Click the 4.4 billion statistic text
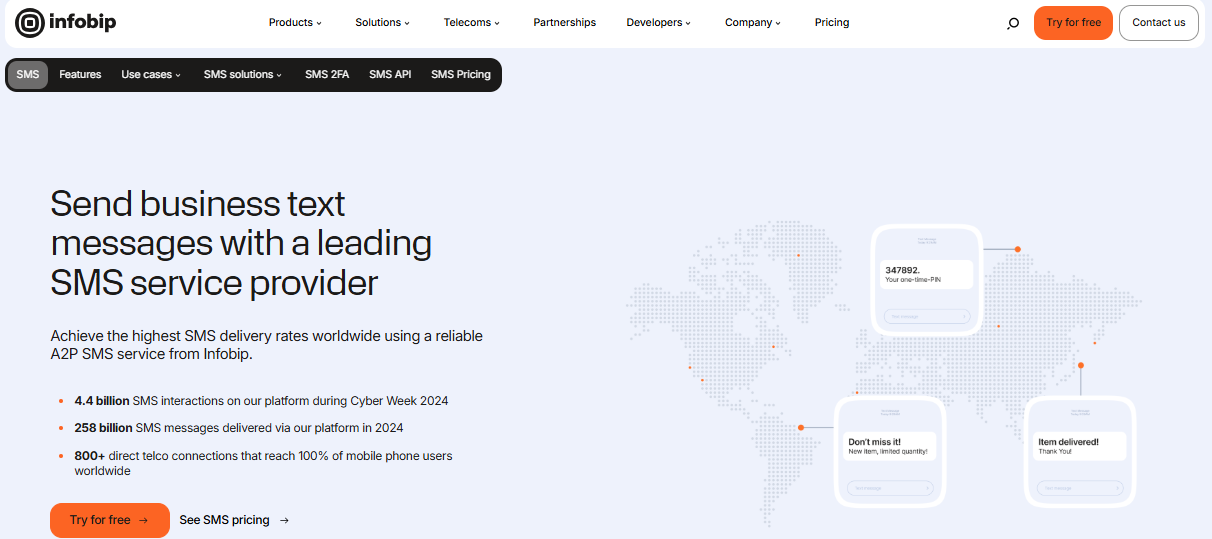Screen dimensions: 1212x539 (x=261, y=401)
